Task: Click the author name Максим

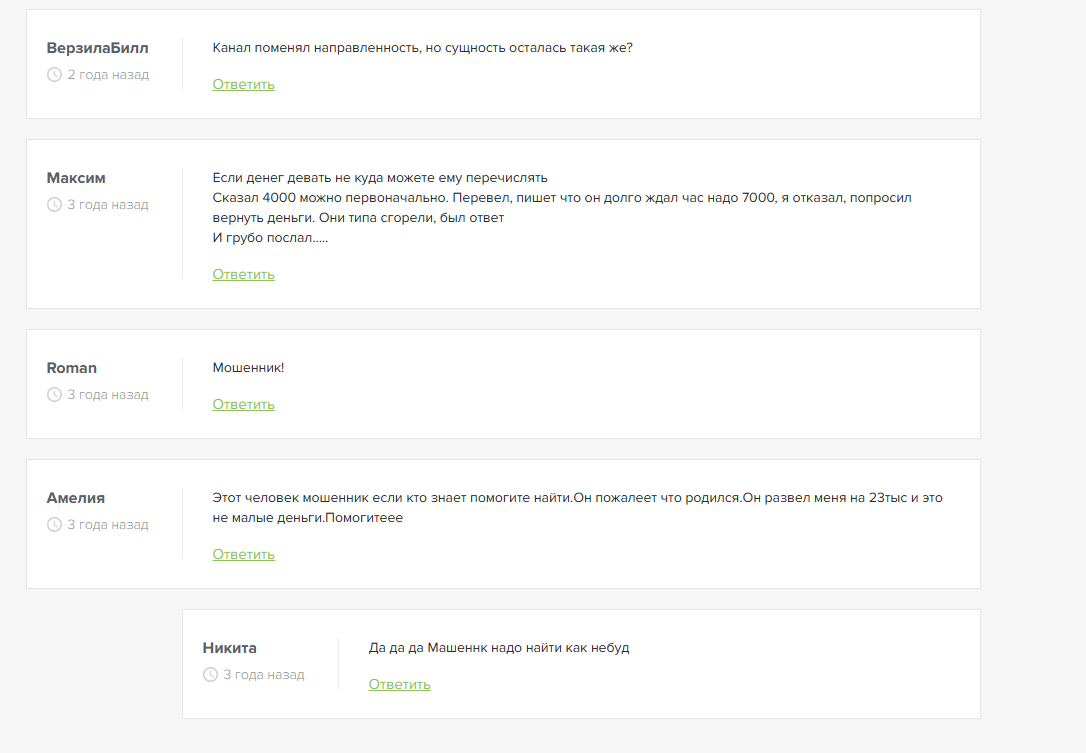Action: point(76,178)
